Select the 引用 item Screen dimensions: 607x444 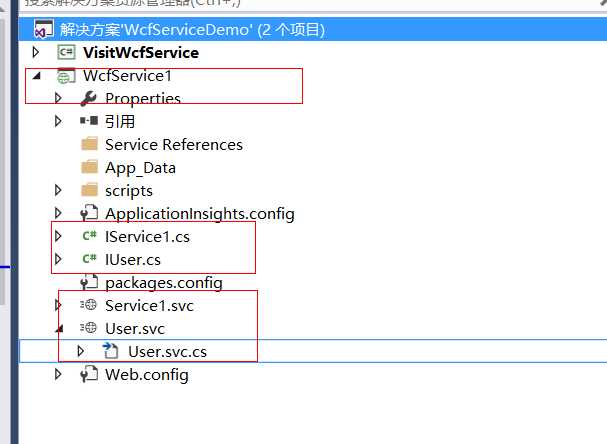click(120, 121)
